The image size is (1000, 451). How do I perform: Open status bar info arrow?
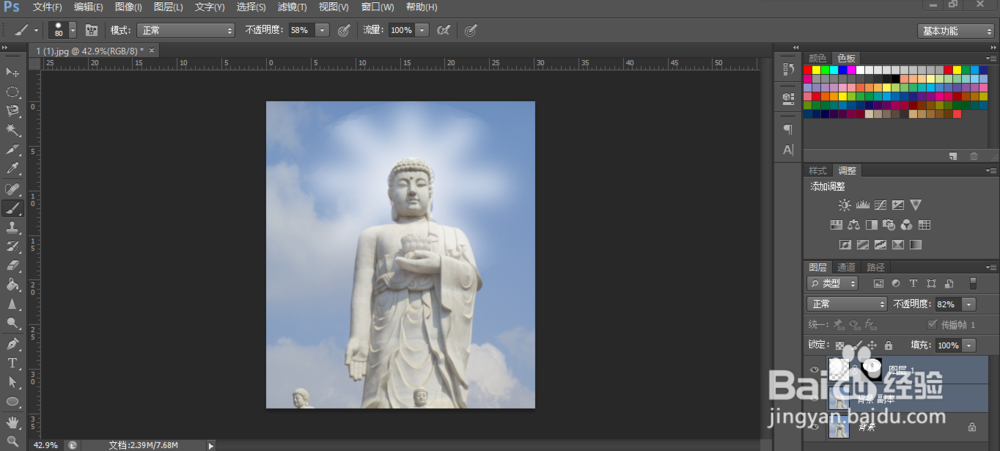(210, 445)
